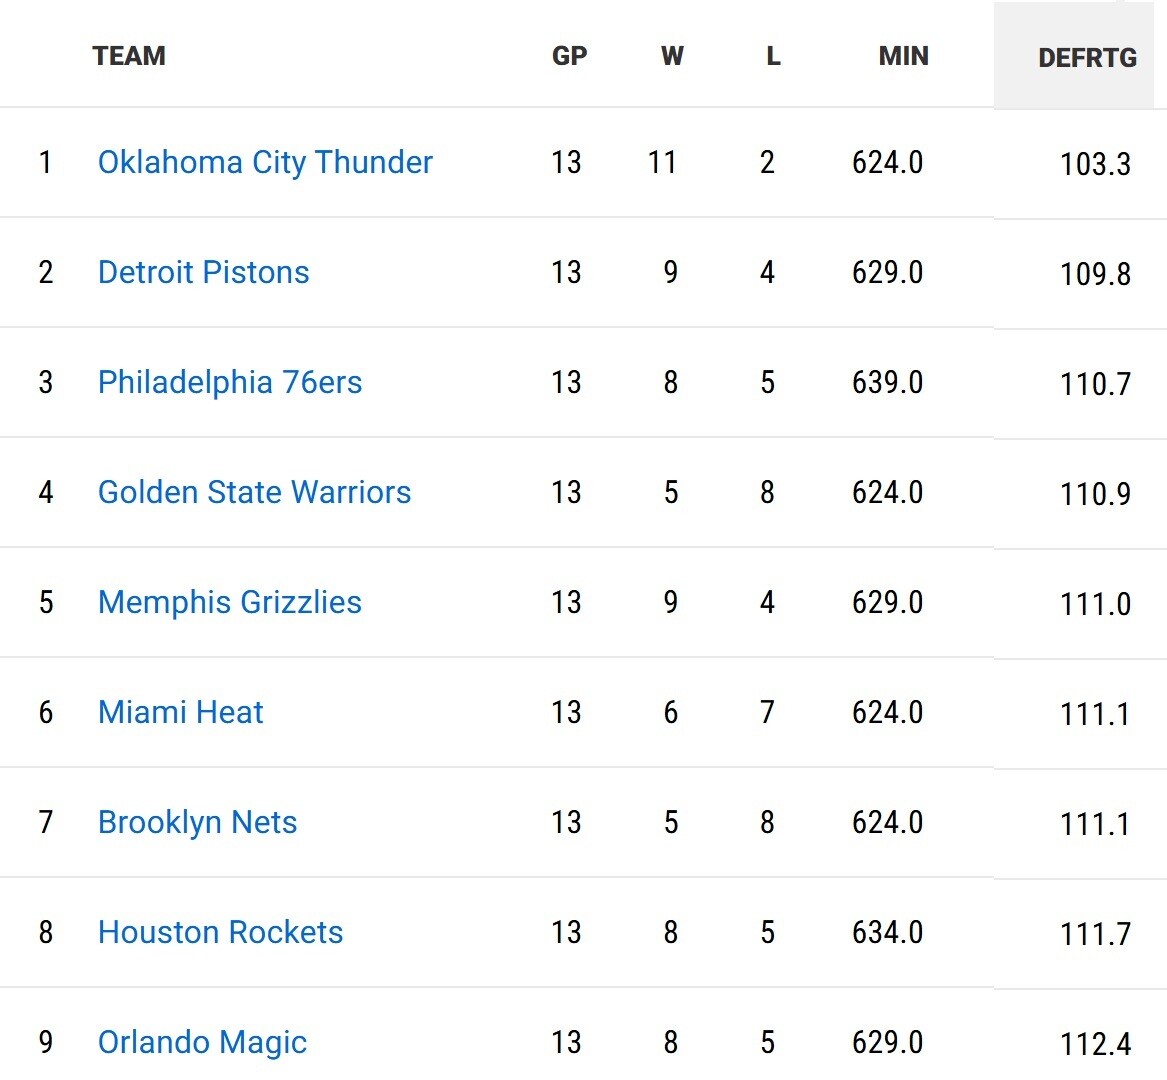Sort table by TEAM column header

129,56
